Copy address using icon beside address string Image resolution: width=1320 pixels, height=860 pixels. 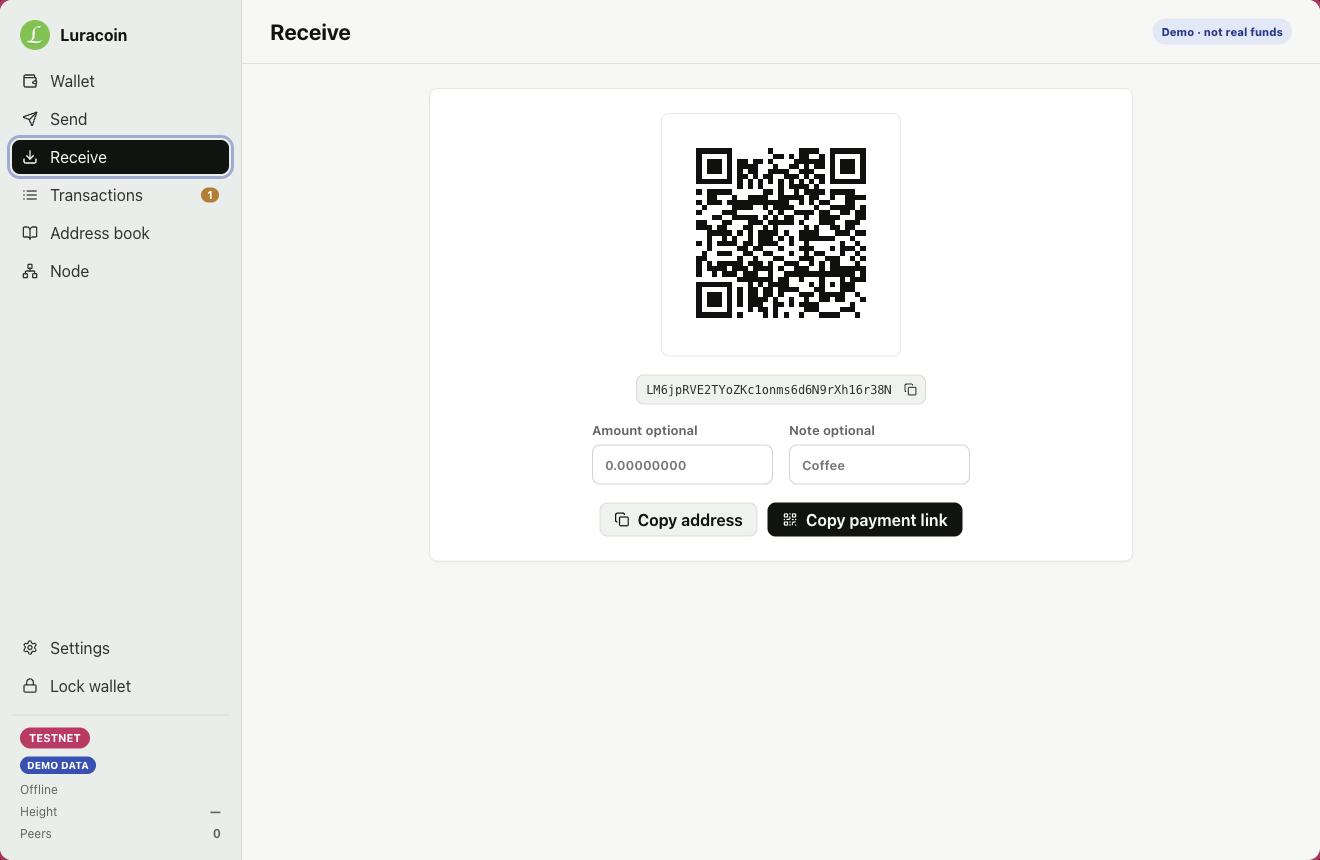pos(910,390)
